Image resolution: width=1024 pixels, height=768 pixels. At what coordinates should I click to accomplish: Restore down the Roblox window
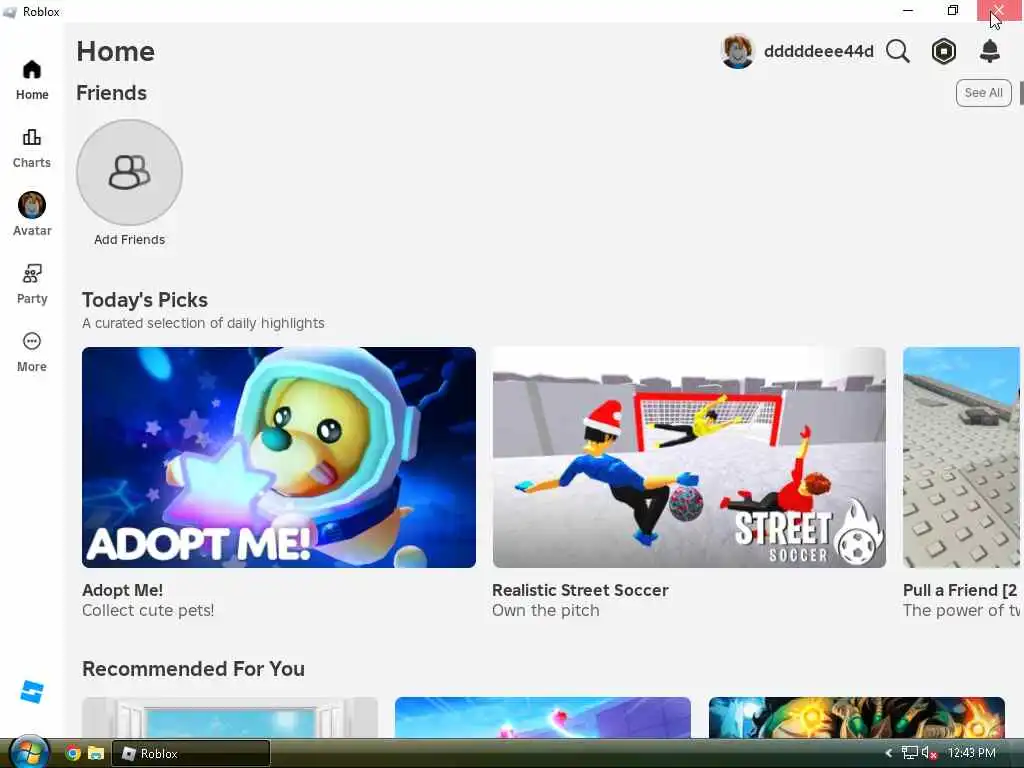pos(953,10)
